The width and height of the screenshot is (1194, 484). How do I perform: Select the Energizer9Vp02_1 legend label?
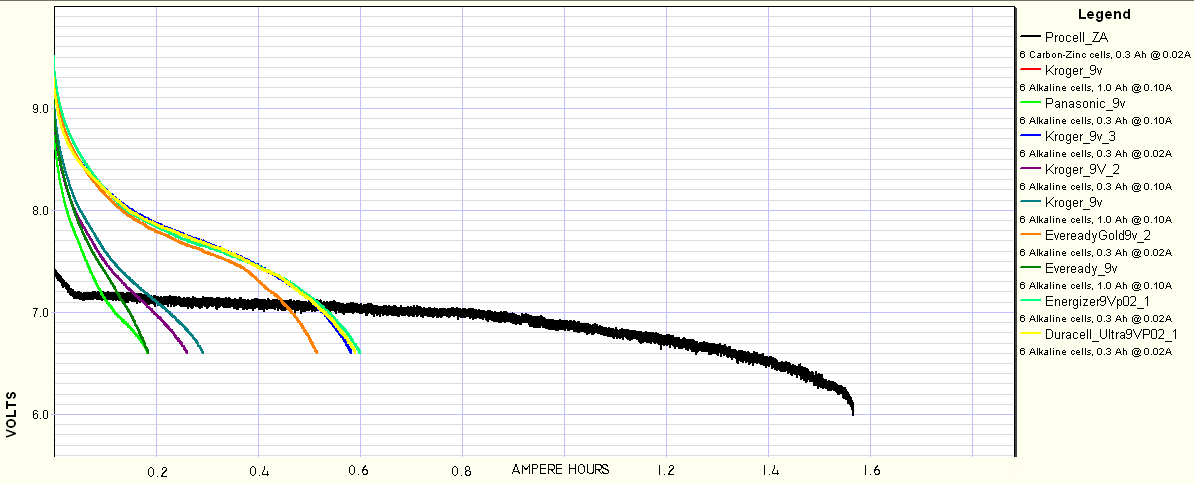click(x=1098, y=301)
